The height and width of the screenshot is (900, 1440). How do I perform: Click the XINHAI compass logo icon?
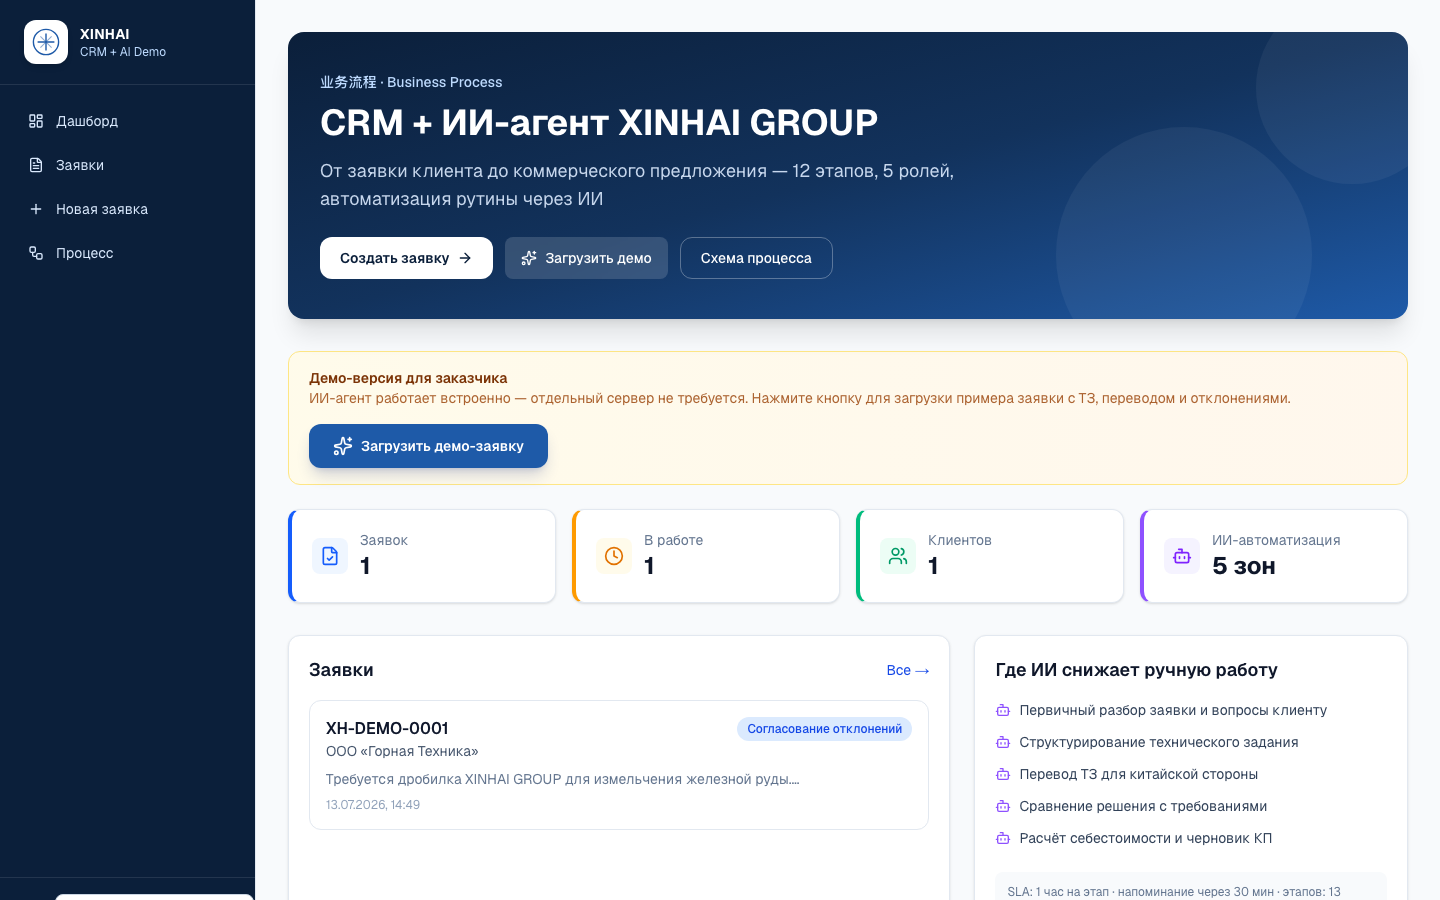[46, 42]
